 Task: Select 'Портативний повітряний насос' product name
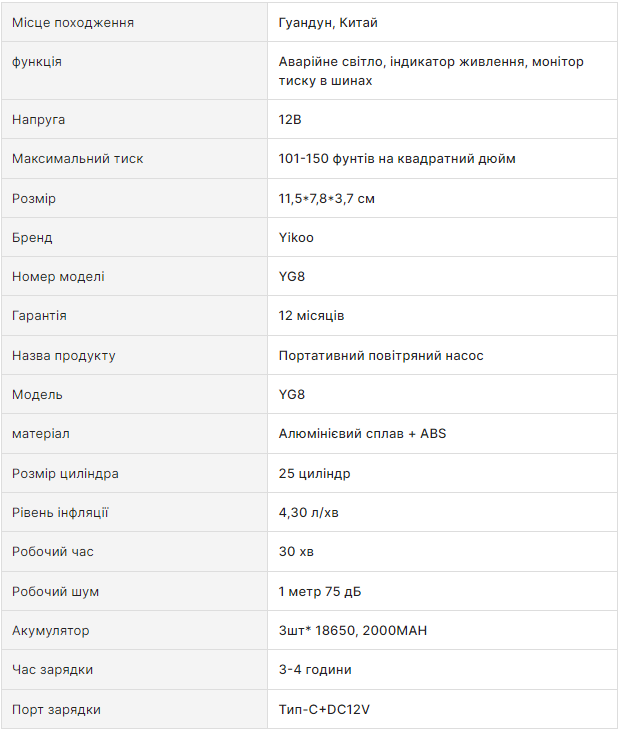click(381, 356)
